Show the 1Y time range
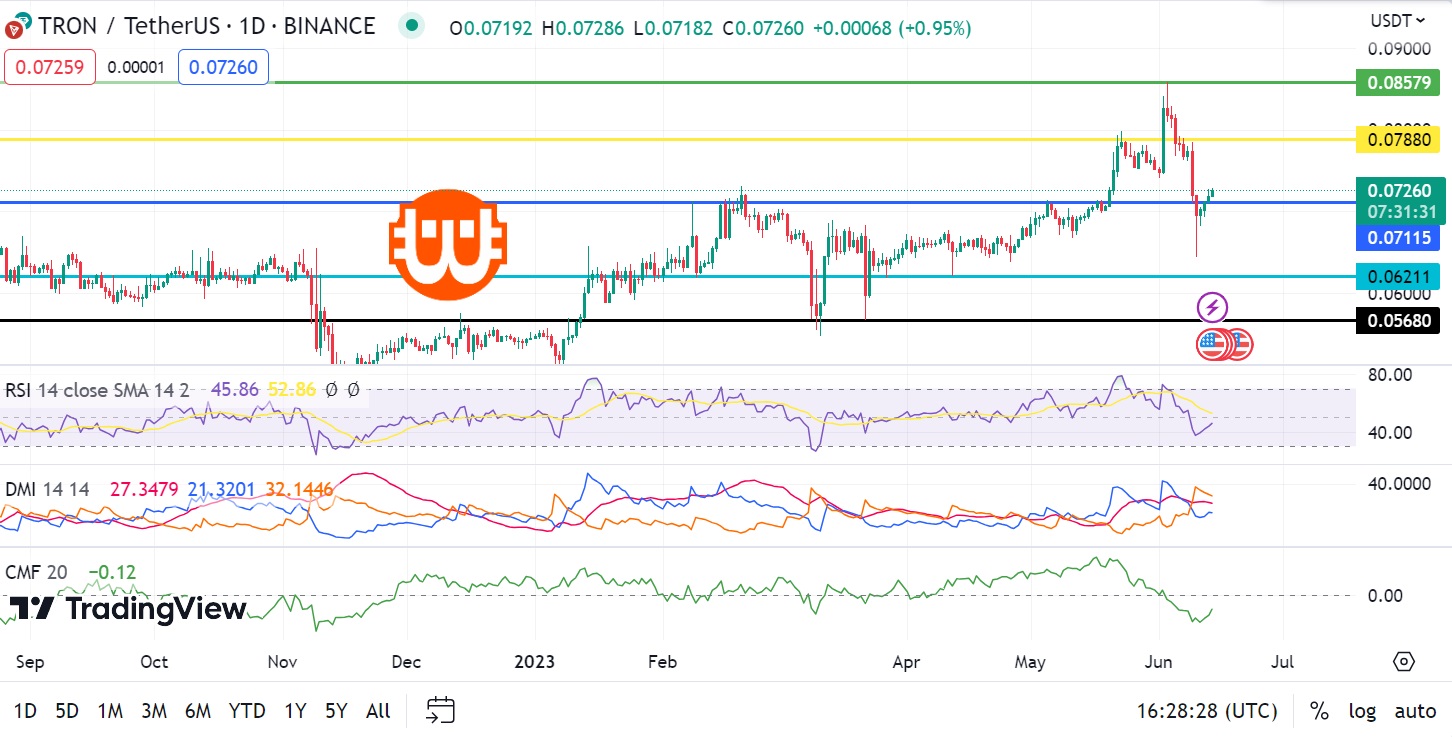Screen dimensions: 1452x737 [295, 711]
